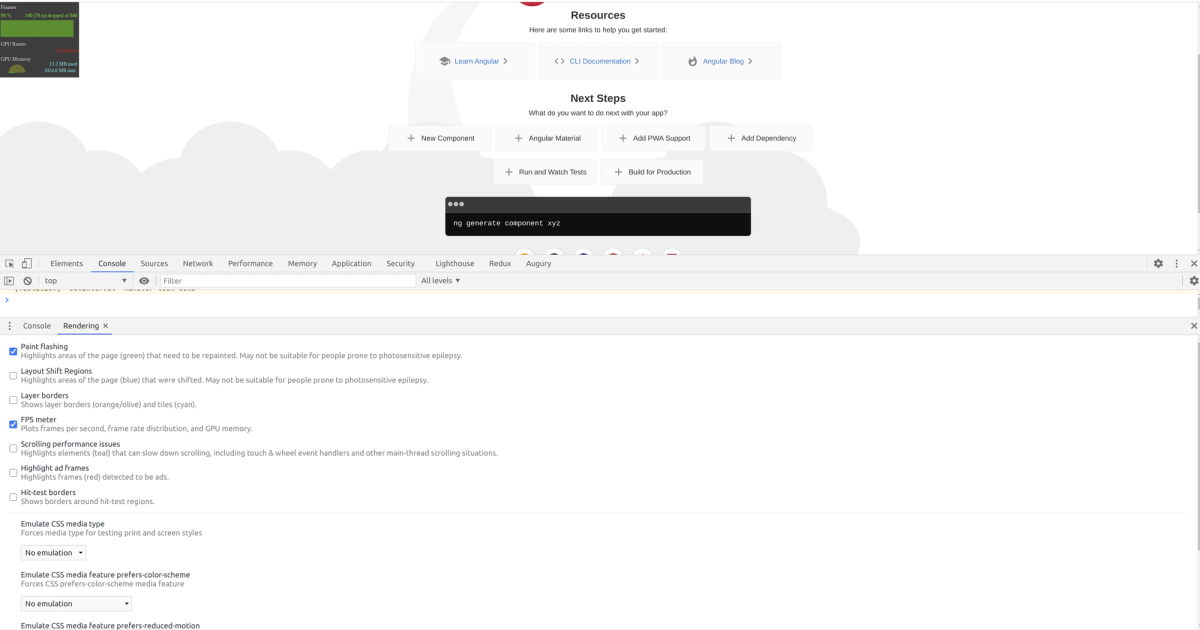Open the prefers-color-scheme emulation dropdown
Viewport: 1200px width, 630px height.
click(x=76, y=604)
